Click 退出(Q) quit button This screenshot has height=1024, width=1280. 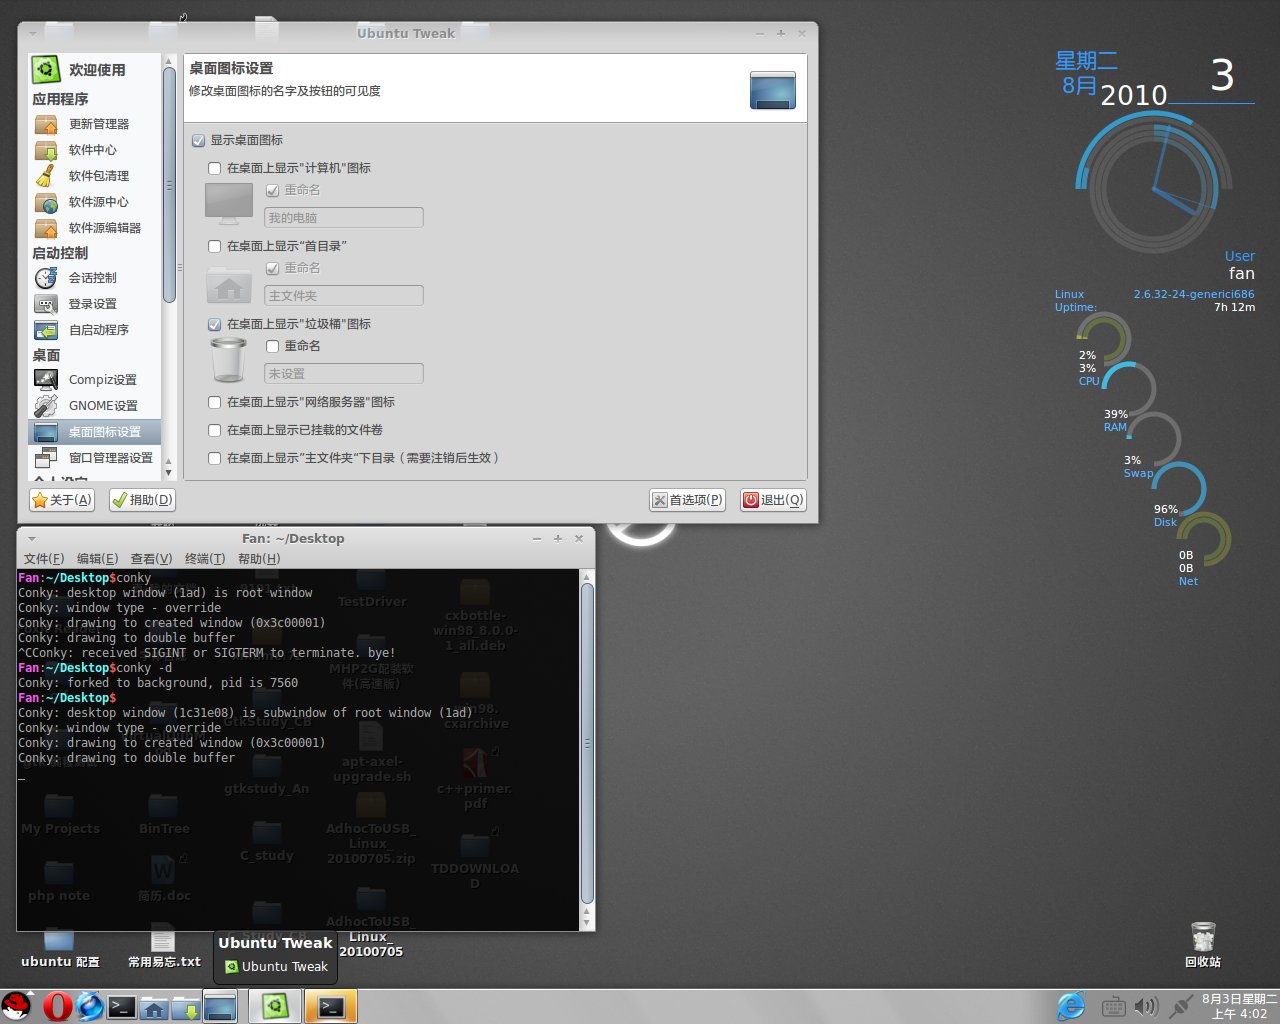[x=773, y=500]
